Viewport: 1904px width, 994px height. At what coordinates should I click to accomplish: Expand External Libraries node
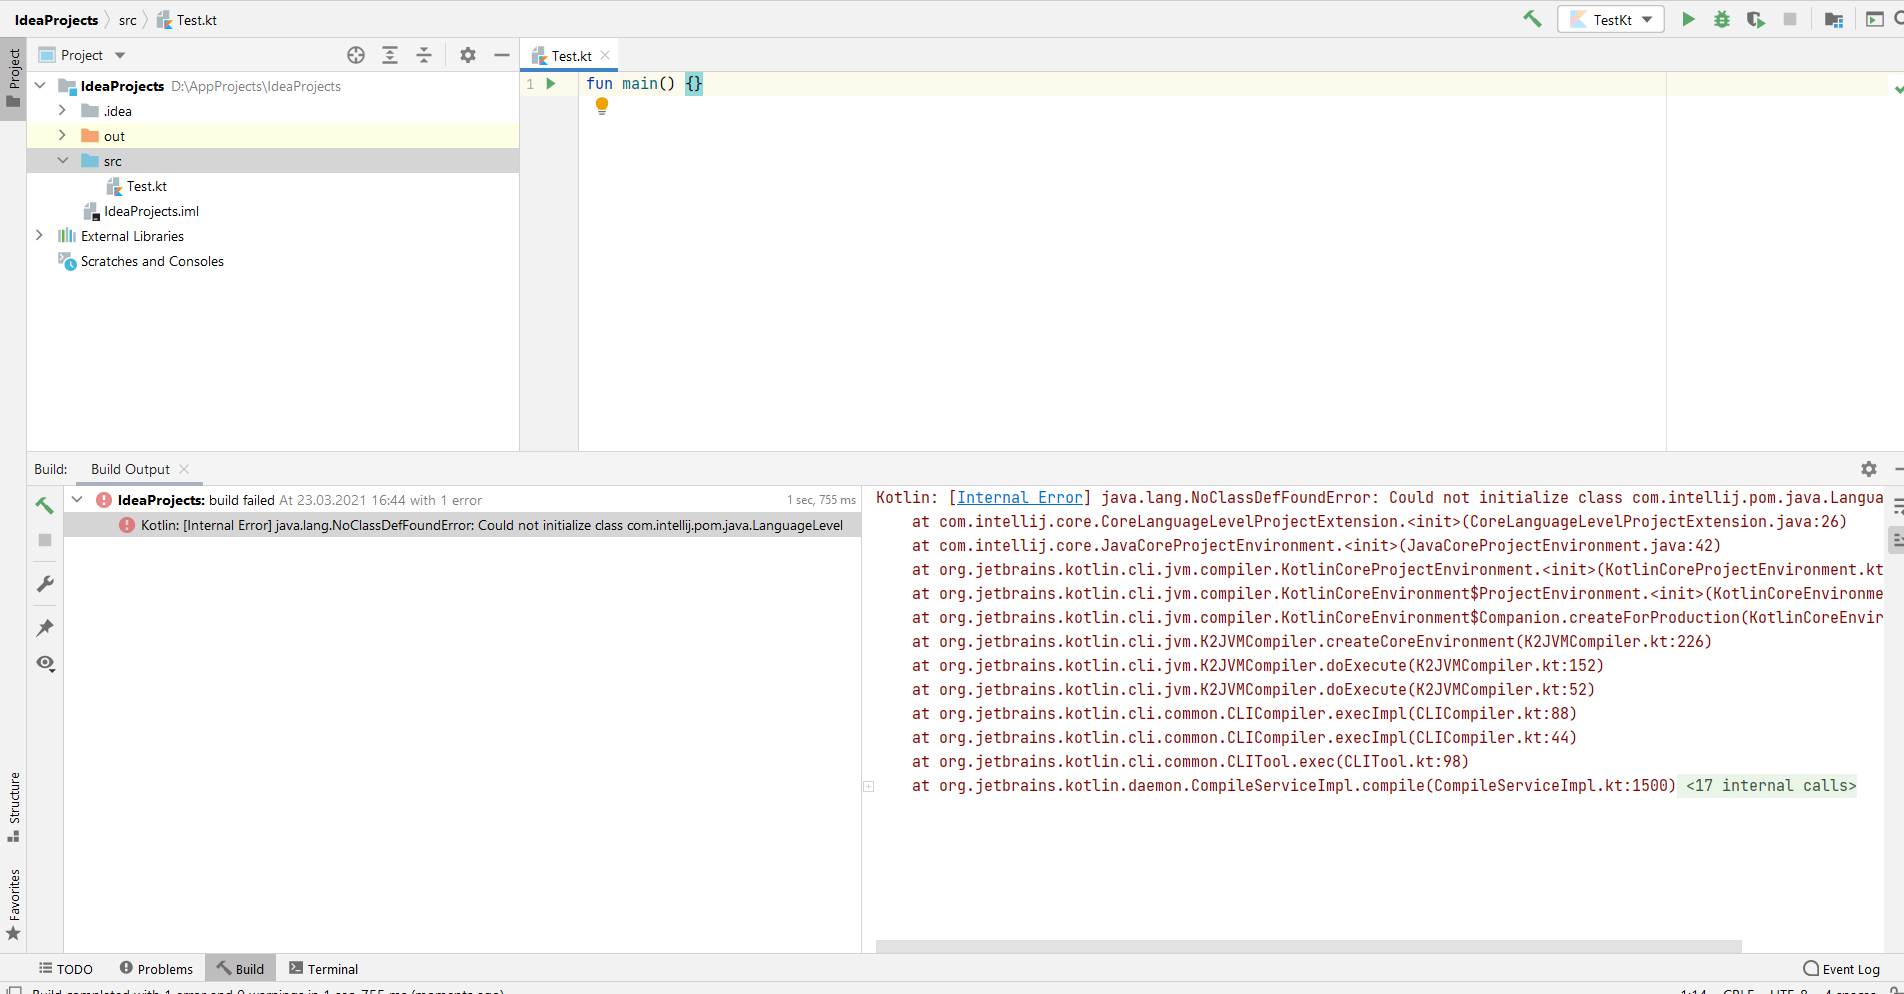(x=40, y=235)
